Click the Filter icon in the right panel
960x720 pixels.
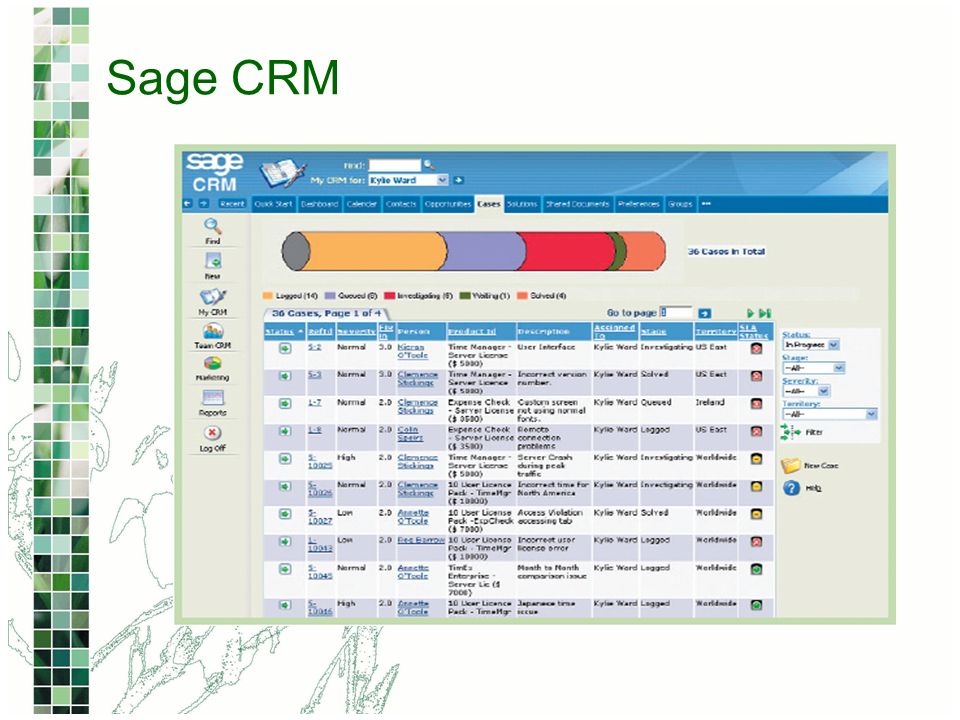790,432
